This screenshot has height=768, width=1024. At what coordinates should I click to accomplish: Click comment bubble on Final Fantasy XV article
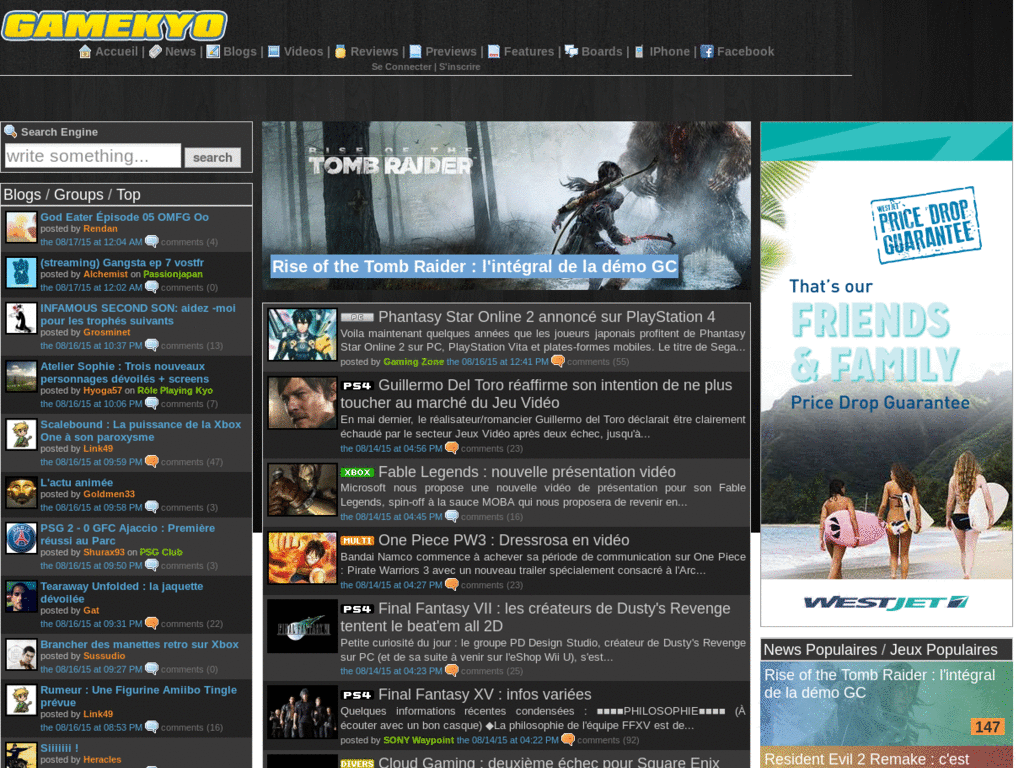(568, 740)
